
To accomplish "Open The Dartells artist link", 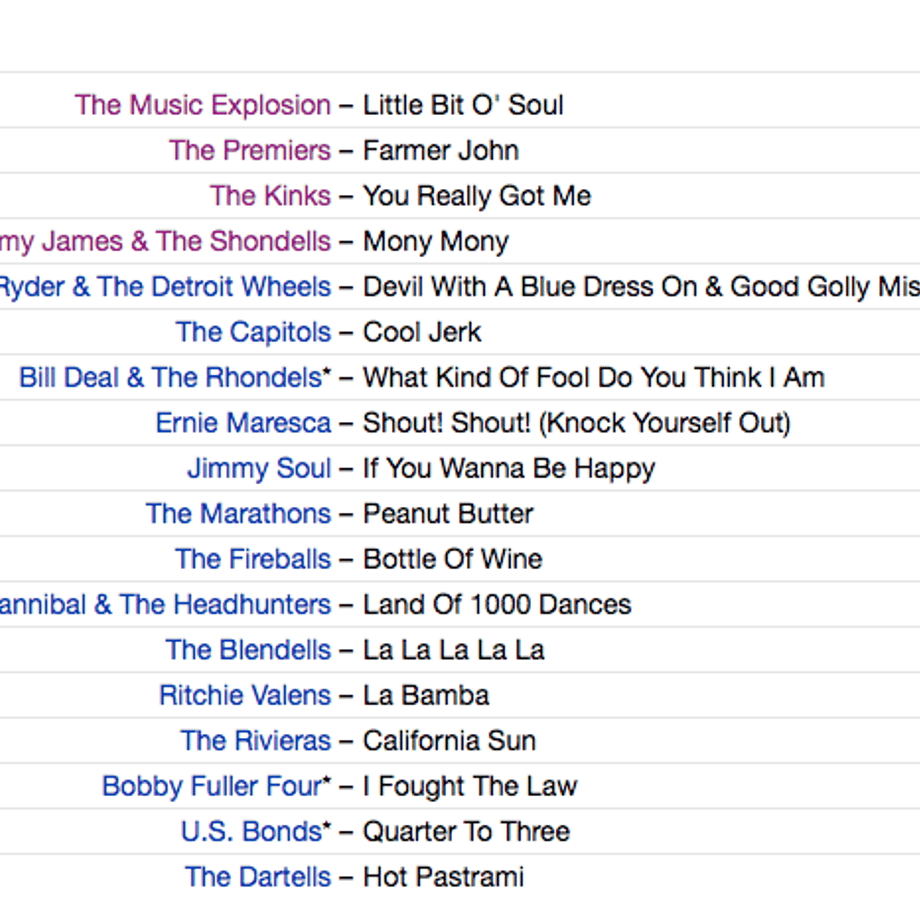I will pyautogui.click(x=258, y=877).
